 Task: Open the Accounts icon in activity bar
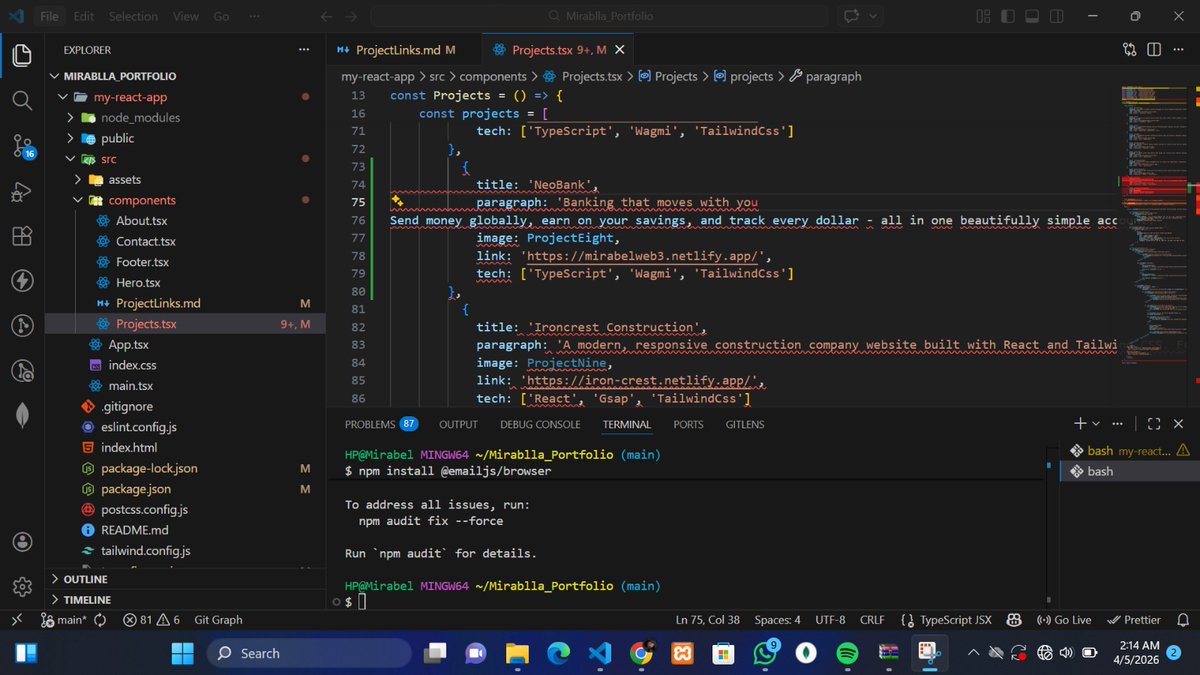pyautogui.click(x=22, y=542)
